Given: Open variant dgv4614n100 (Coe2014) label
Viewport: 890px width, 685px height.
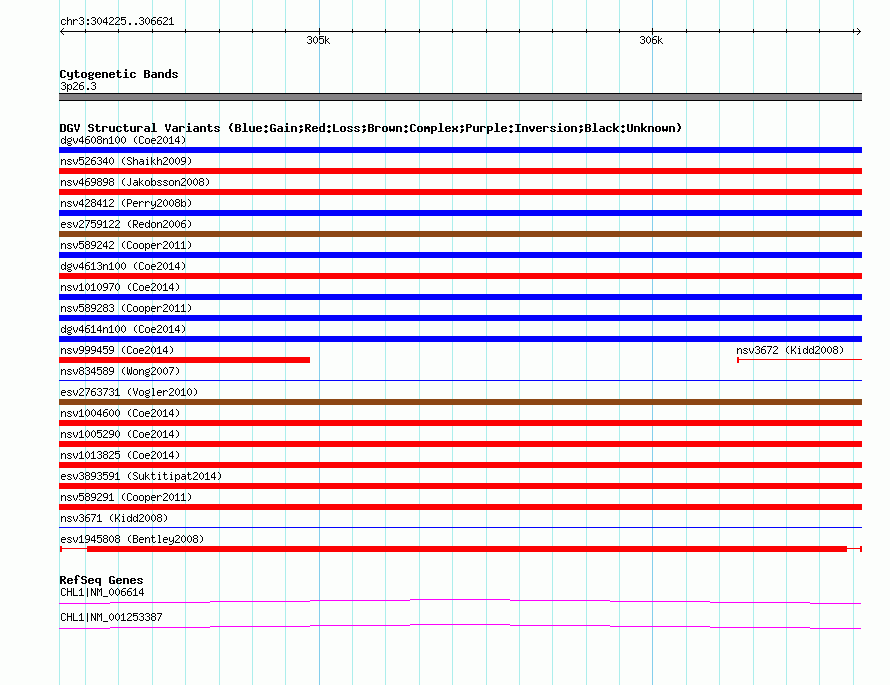Looking at the screenshot, I should 123,329.
